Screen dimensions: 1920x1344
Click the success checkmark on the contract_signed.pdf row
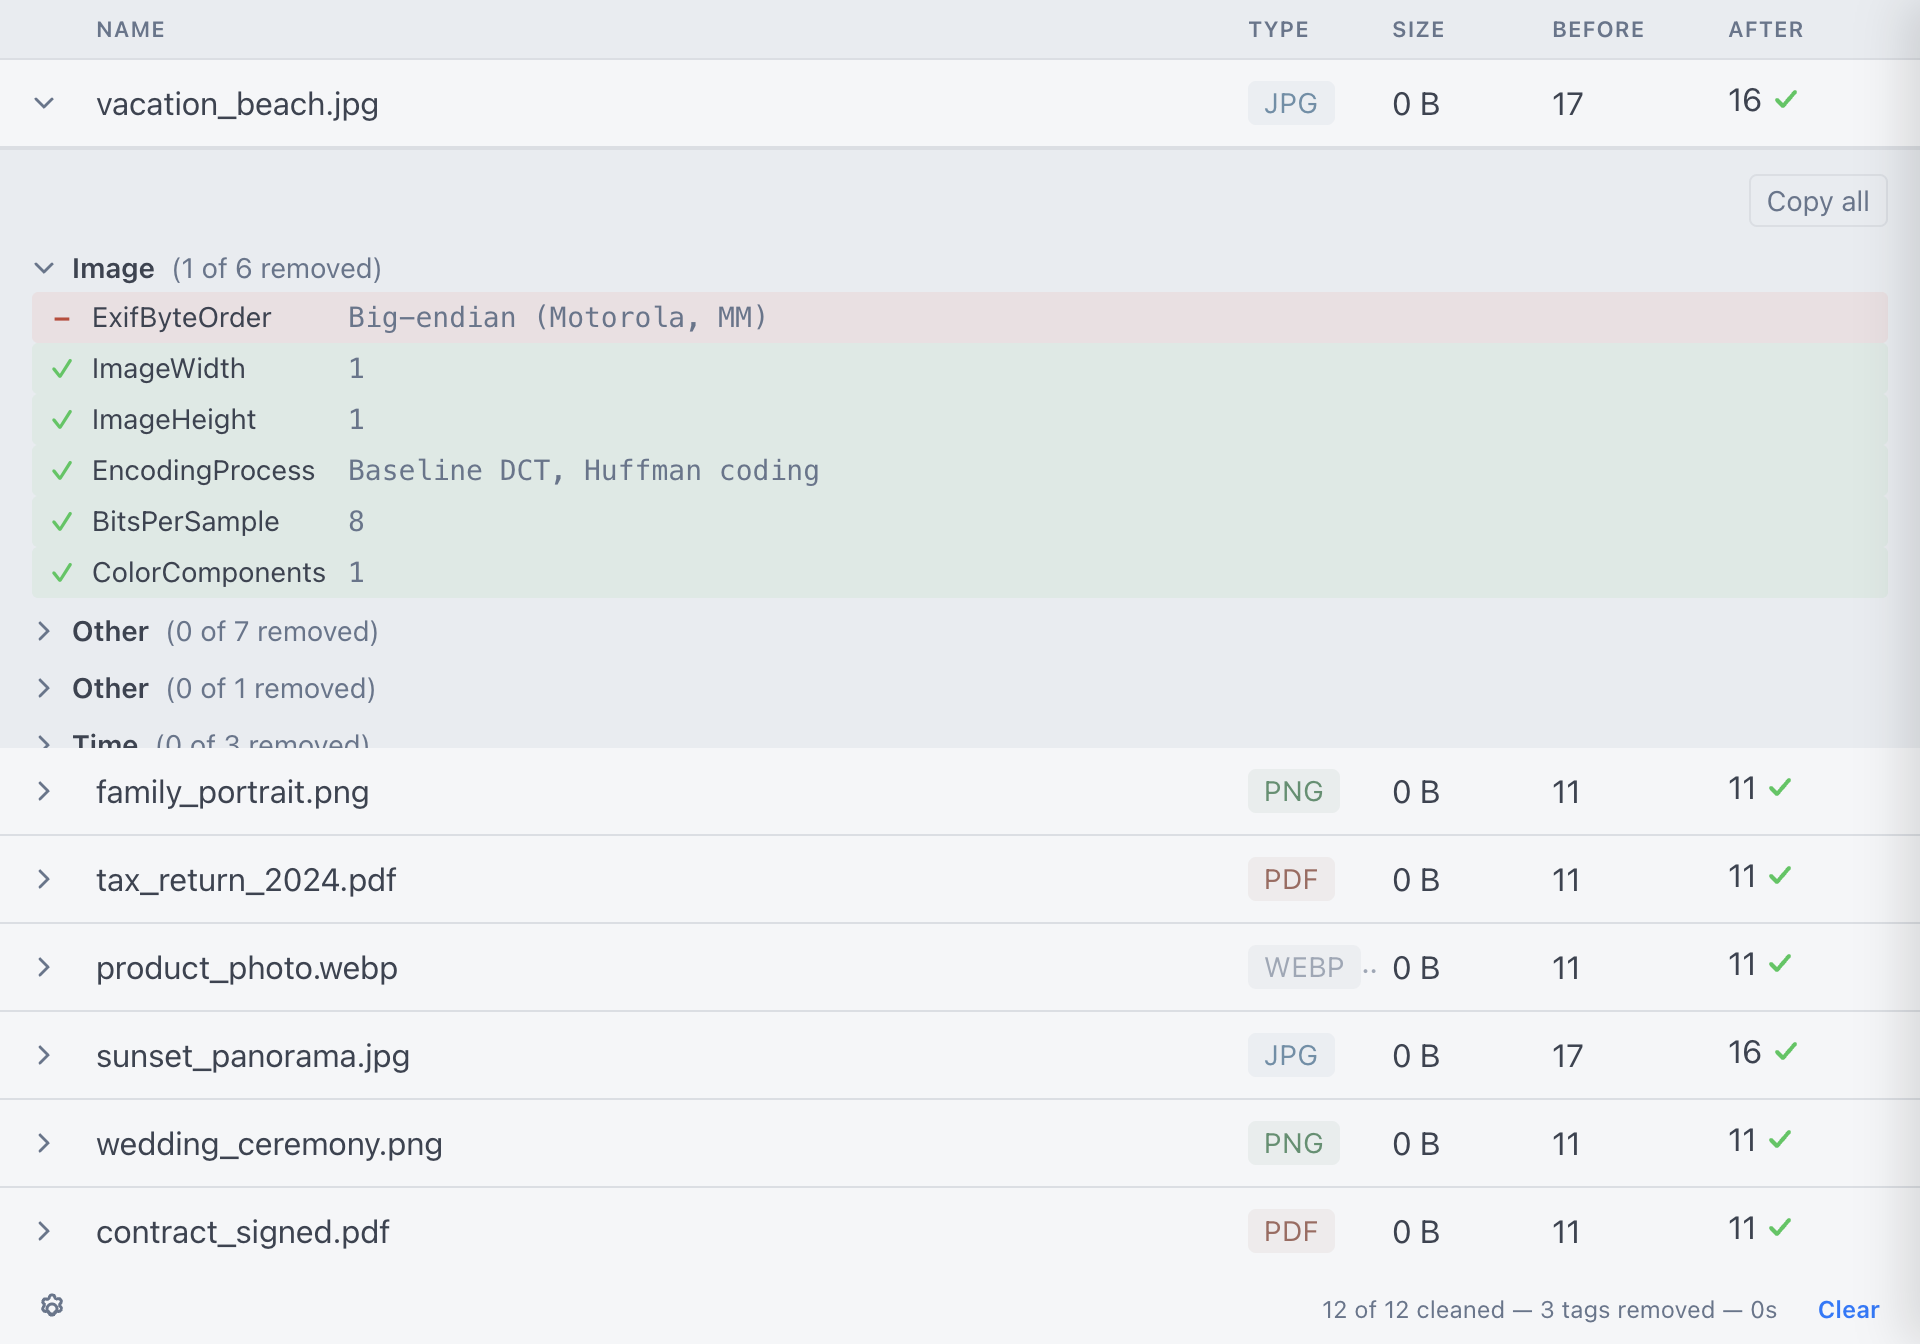(1783, 1228)
